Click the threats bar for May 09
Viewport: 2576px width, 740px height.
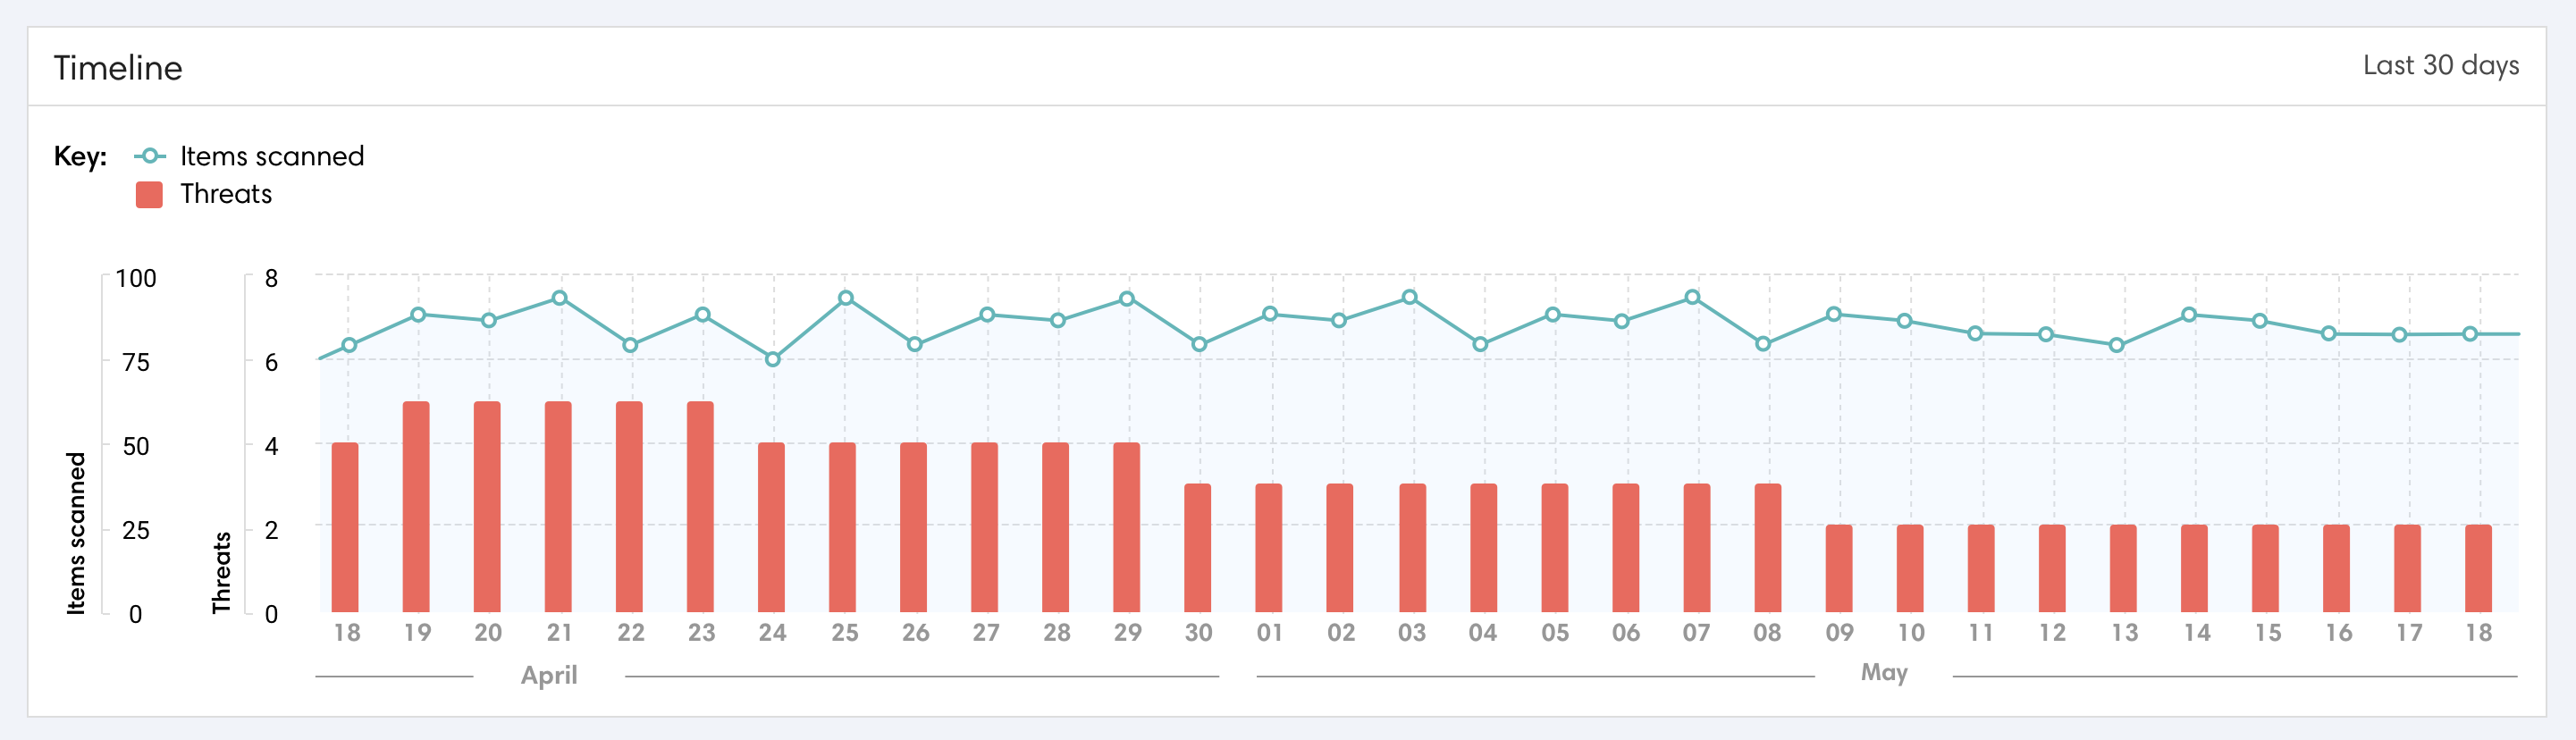pos(1838,568)
